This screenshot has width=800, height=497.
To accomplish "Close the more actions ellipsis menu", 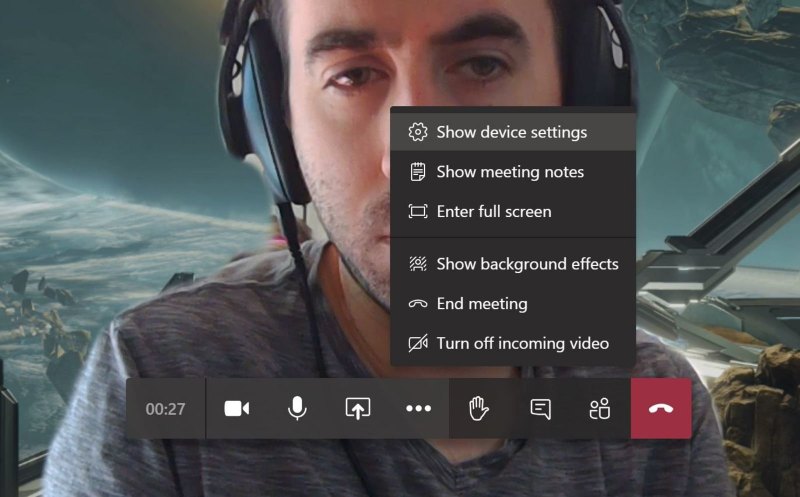I will point(418,408).
